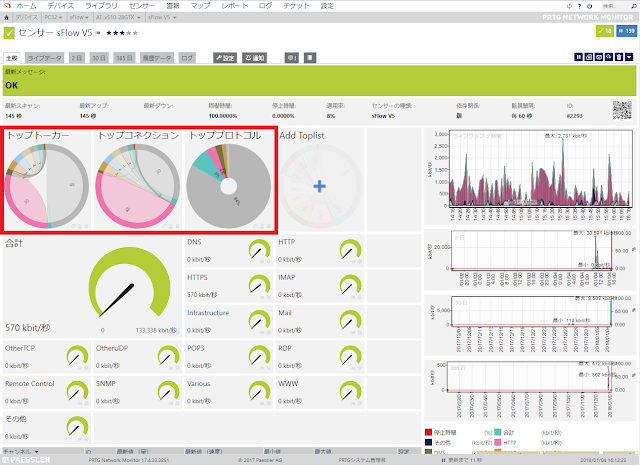Show the 139 paused sensors
The width and height of the screenshot is (640, 465).
pos(627,31)
